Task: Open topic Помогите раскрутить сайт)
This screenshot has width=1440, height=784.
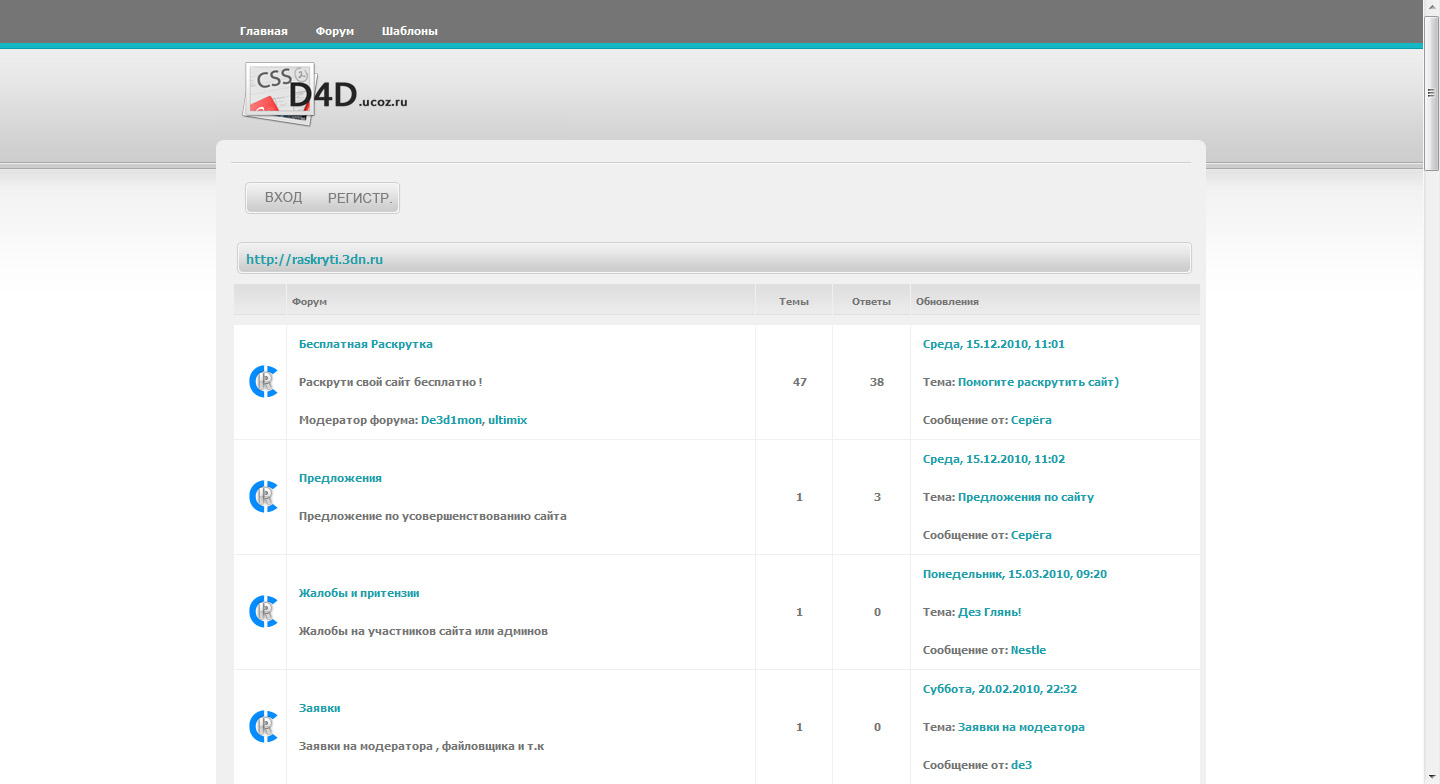Action: (x=1038, y=382)
